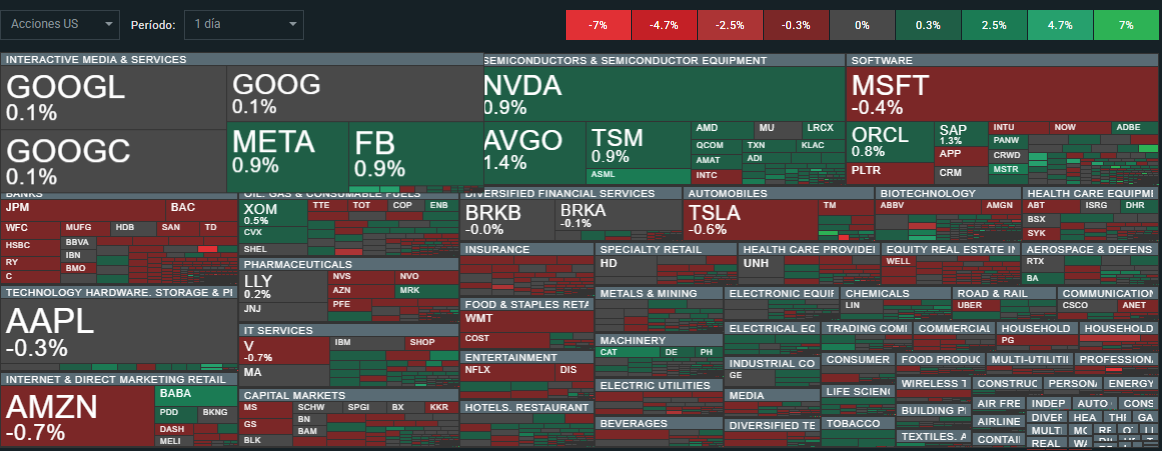1162x451 pixels.
Task: Select the -0.3% legend swatch
Action: (x=796, y=24)
